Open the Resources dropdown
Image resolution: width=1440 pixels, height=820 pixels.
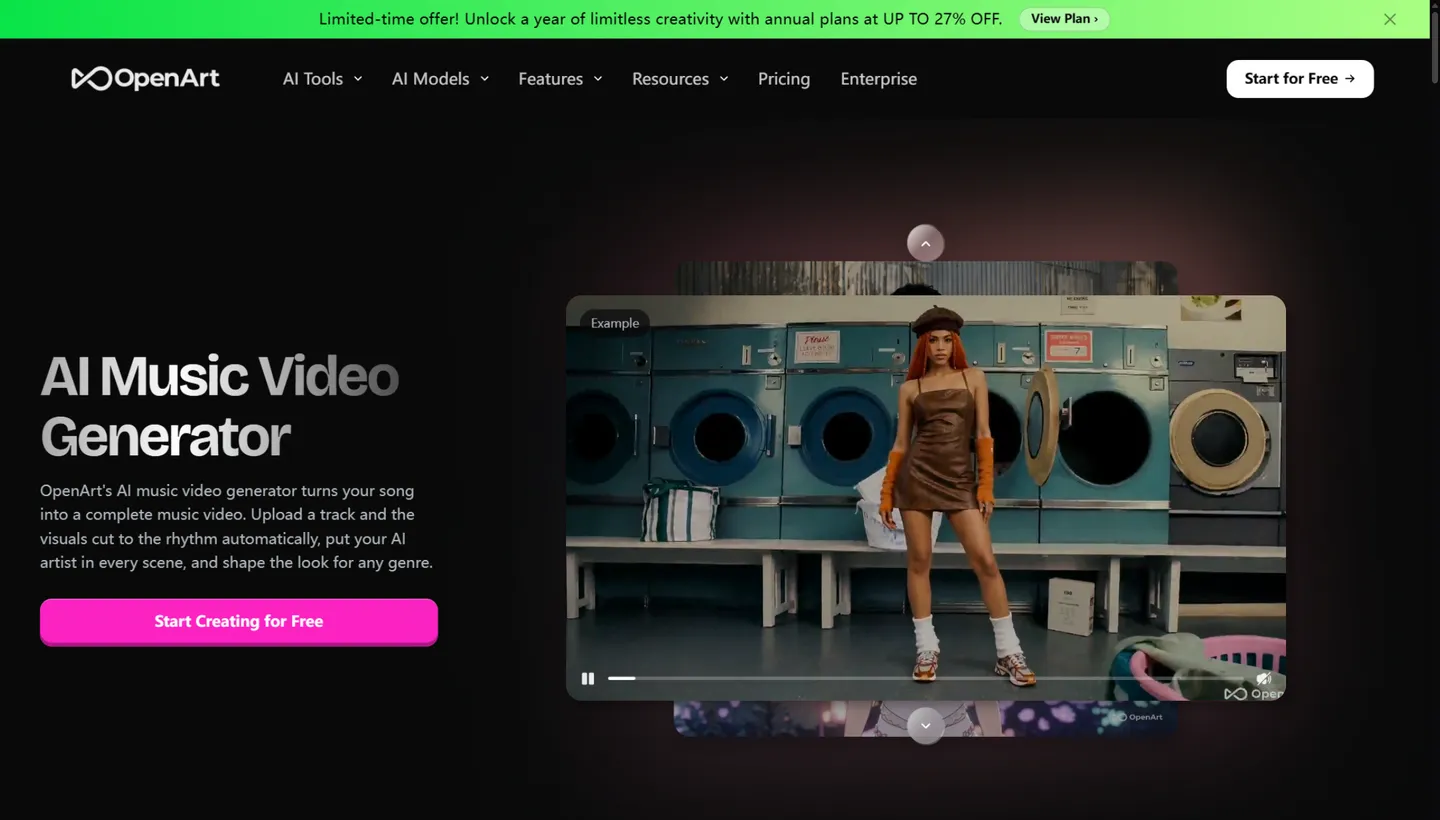680,79
